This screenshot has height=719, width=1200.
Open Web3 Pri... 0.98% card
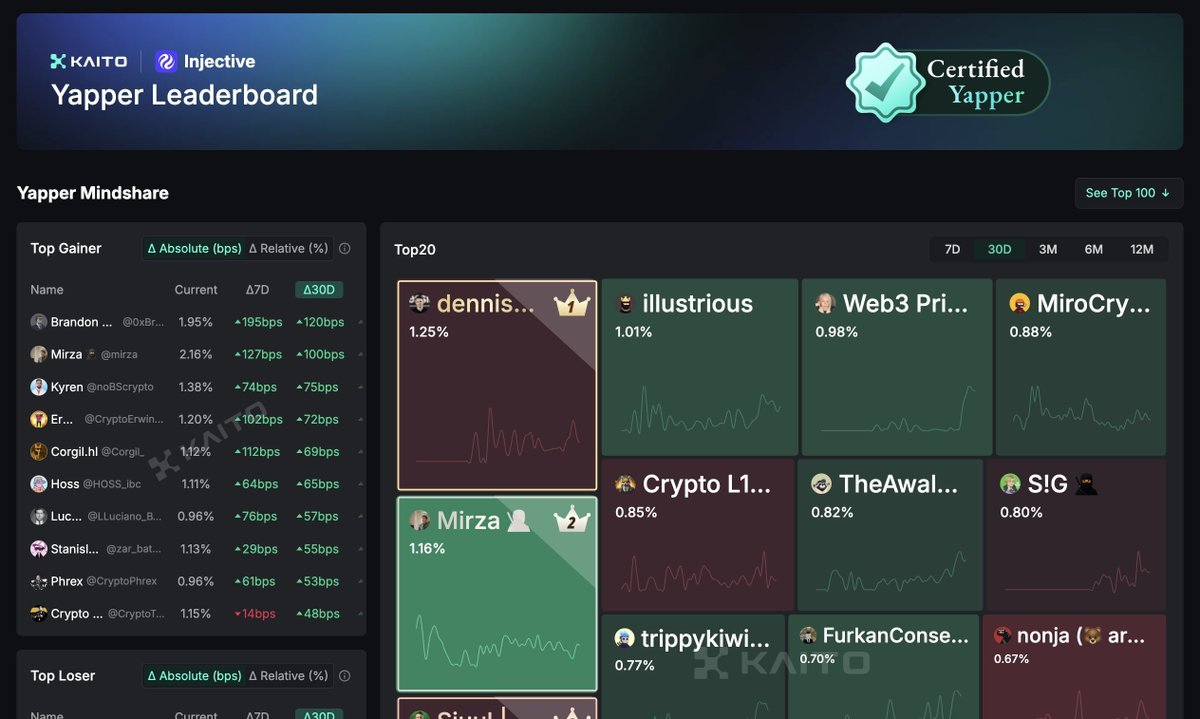pyautogui.click(x=897, y=367)
